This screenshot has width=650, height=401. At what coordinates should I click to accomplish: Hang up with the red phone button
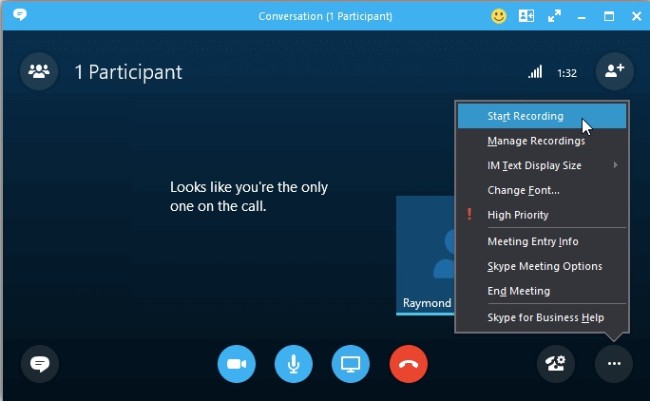(408, 364)
